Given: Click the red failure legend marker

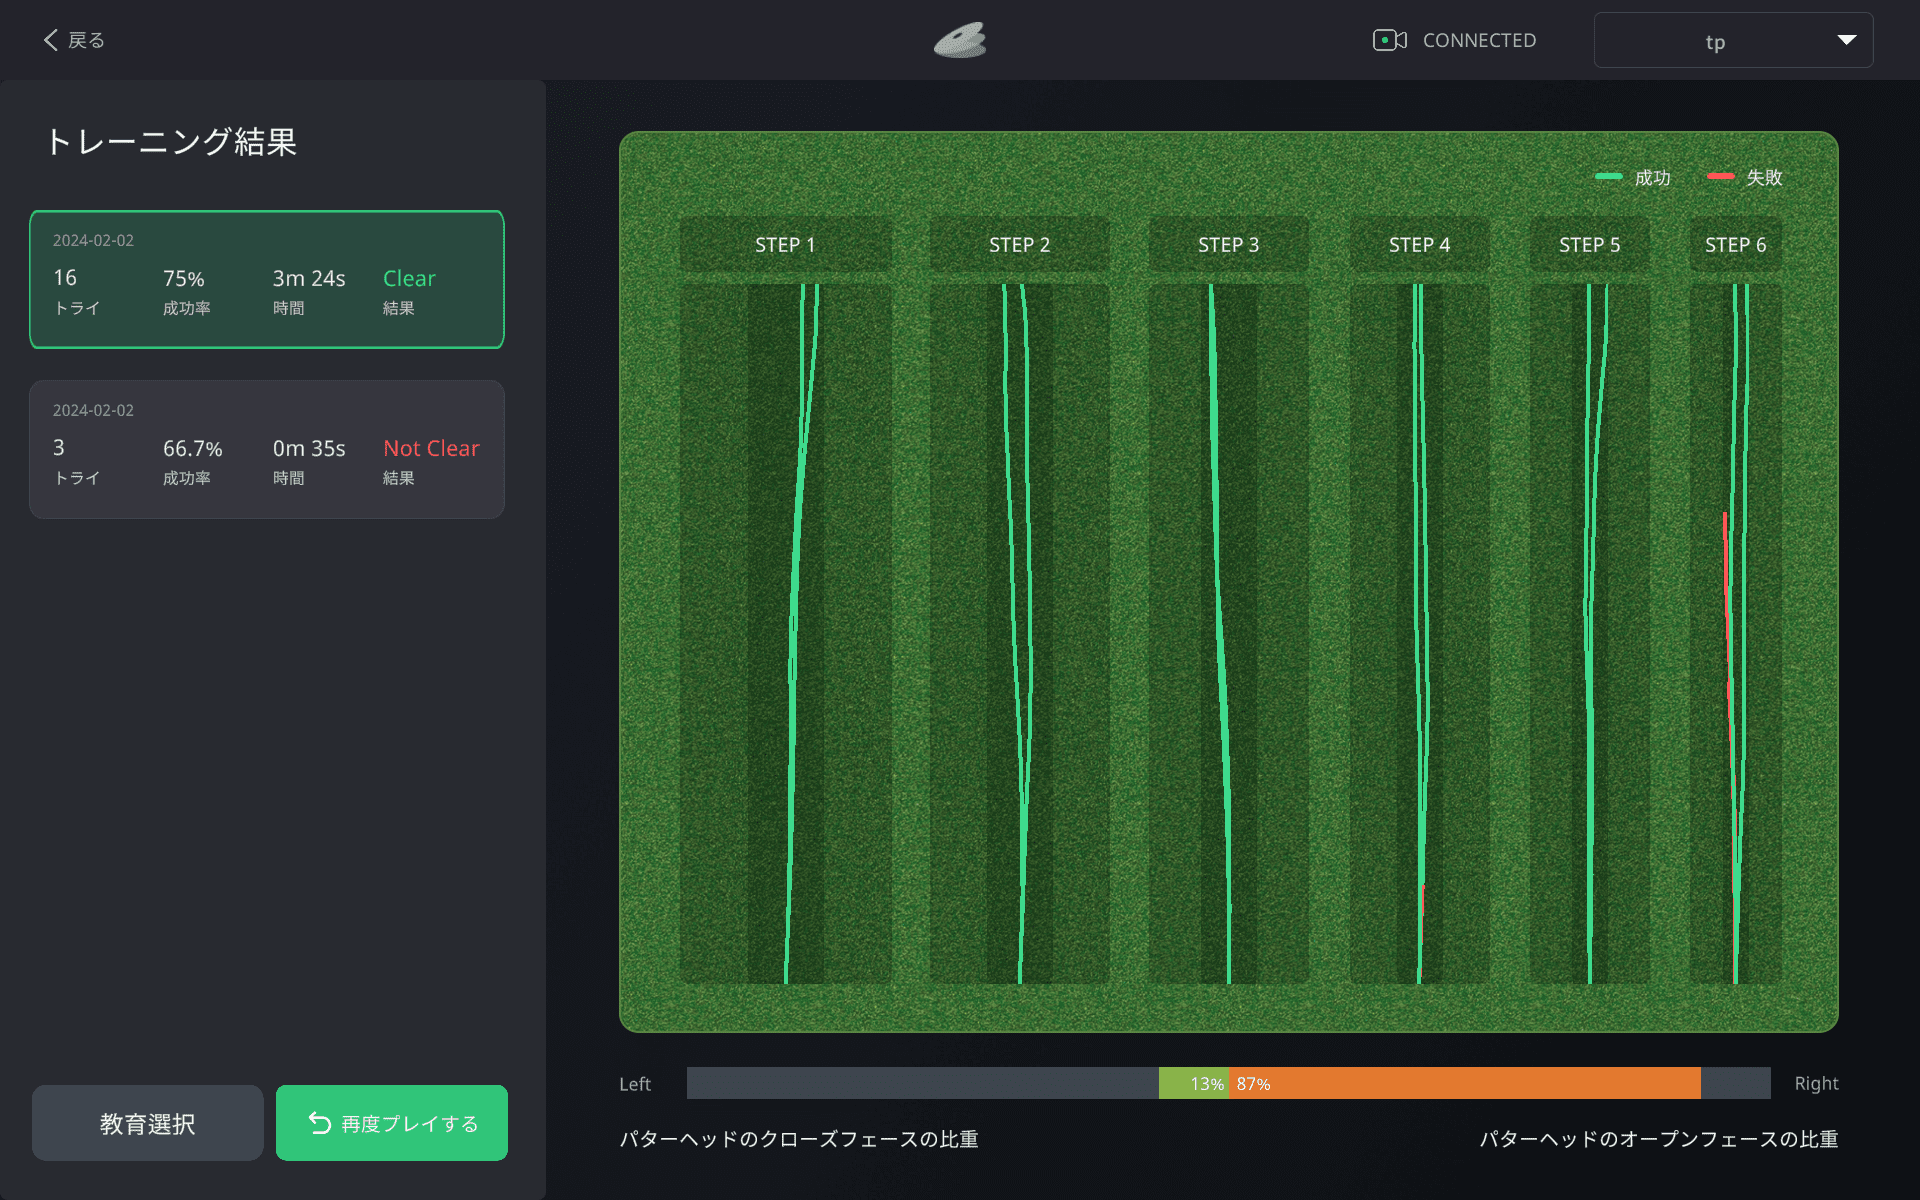Looking at the screenshot, I should [1720, 177].
